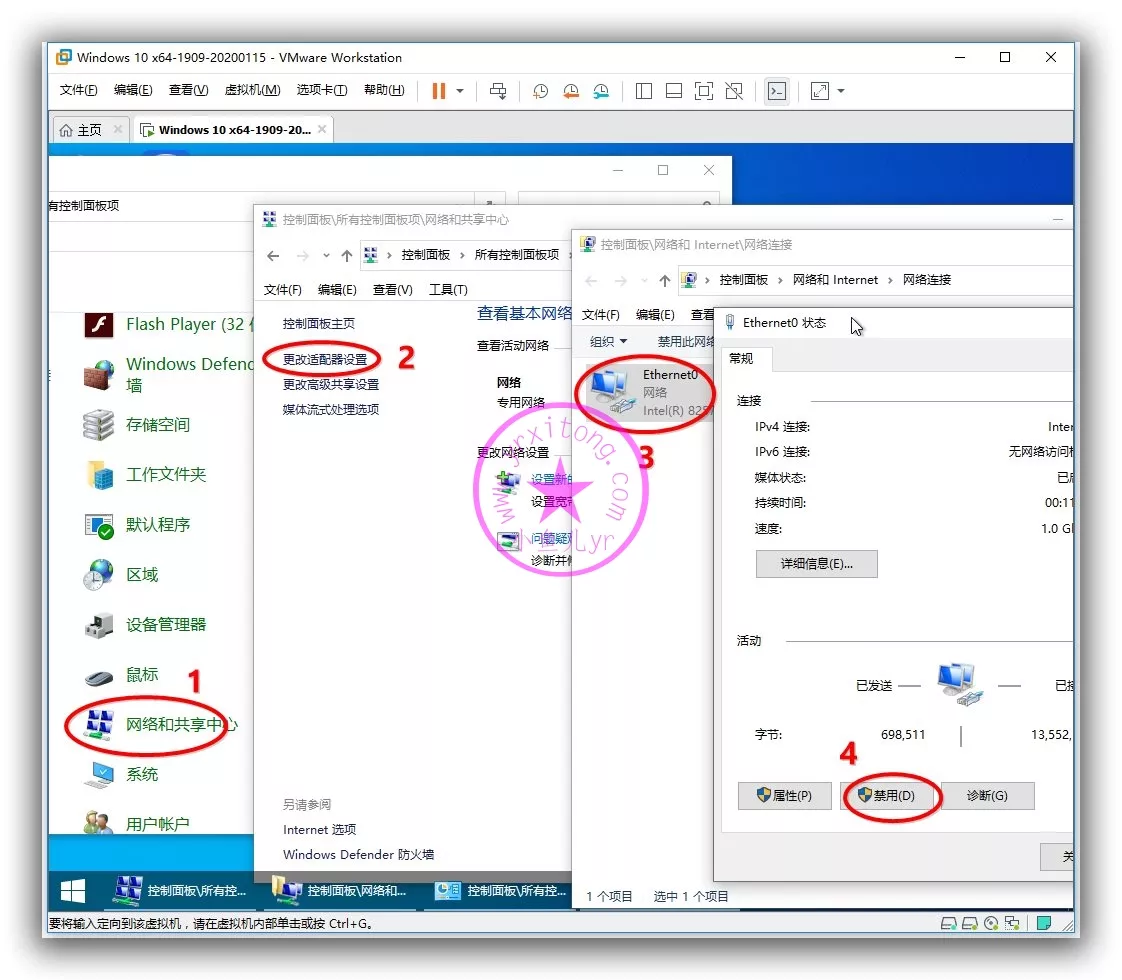Select the Ethernet0 network adapter icon
The image size is (1122, 980).
[x=612, y=391]
